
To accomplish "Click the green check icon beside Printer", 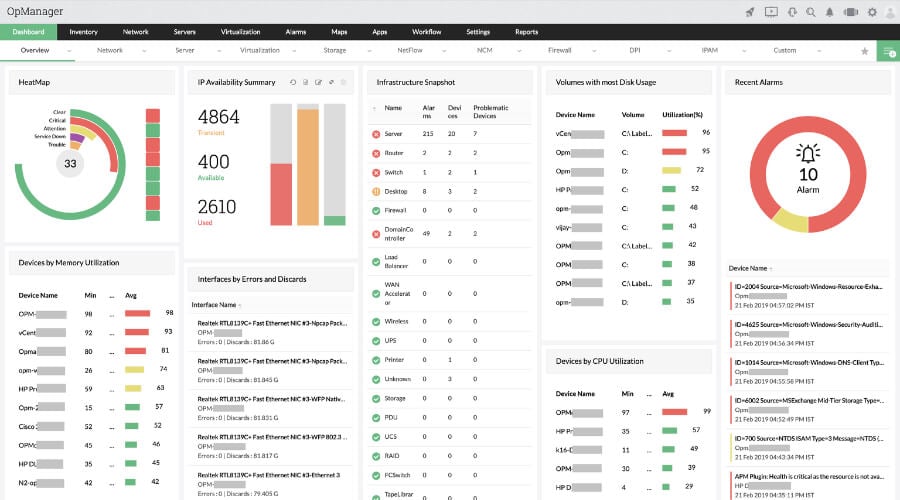I will [376, 360].
